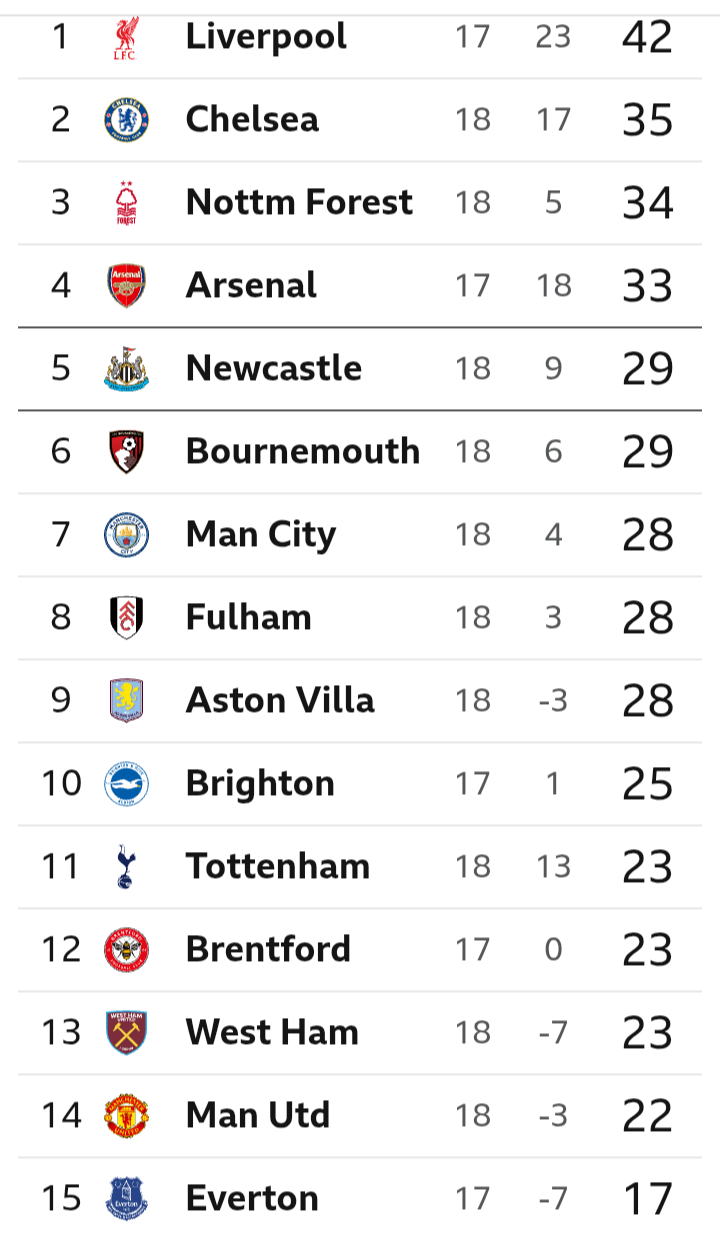720x1237 pixels.
Task: Click the position number 10 for Brighton
Action: coord(61,784)
